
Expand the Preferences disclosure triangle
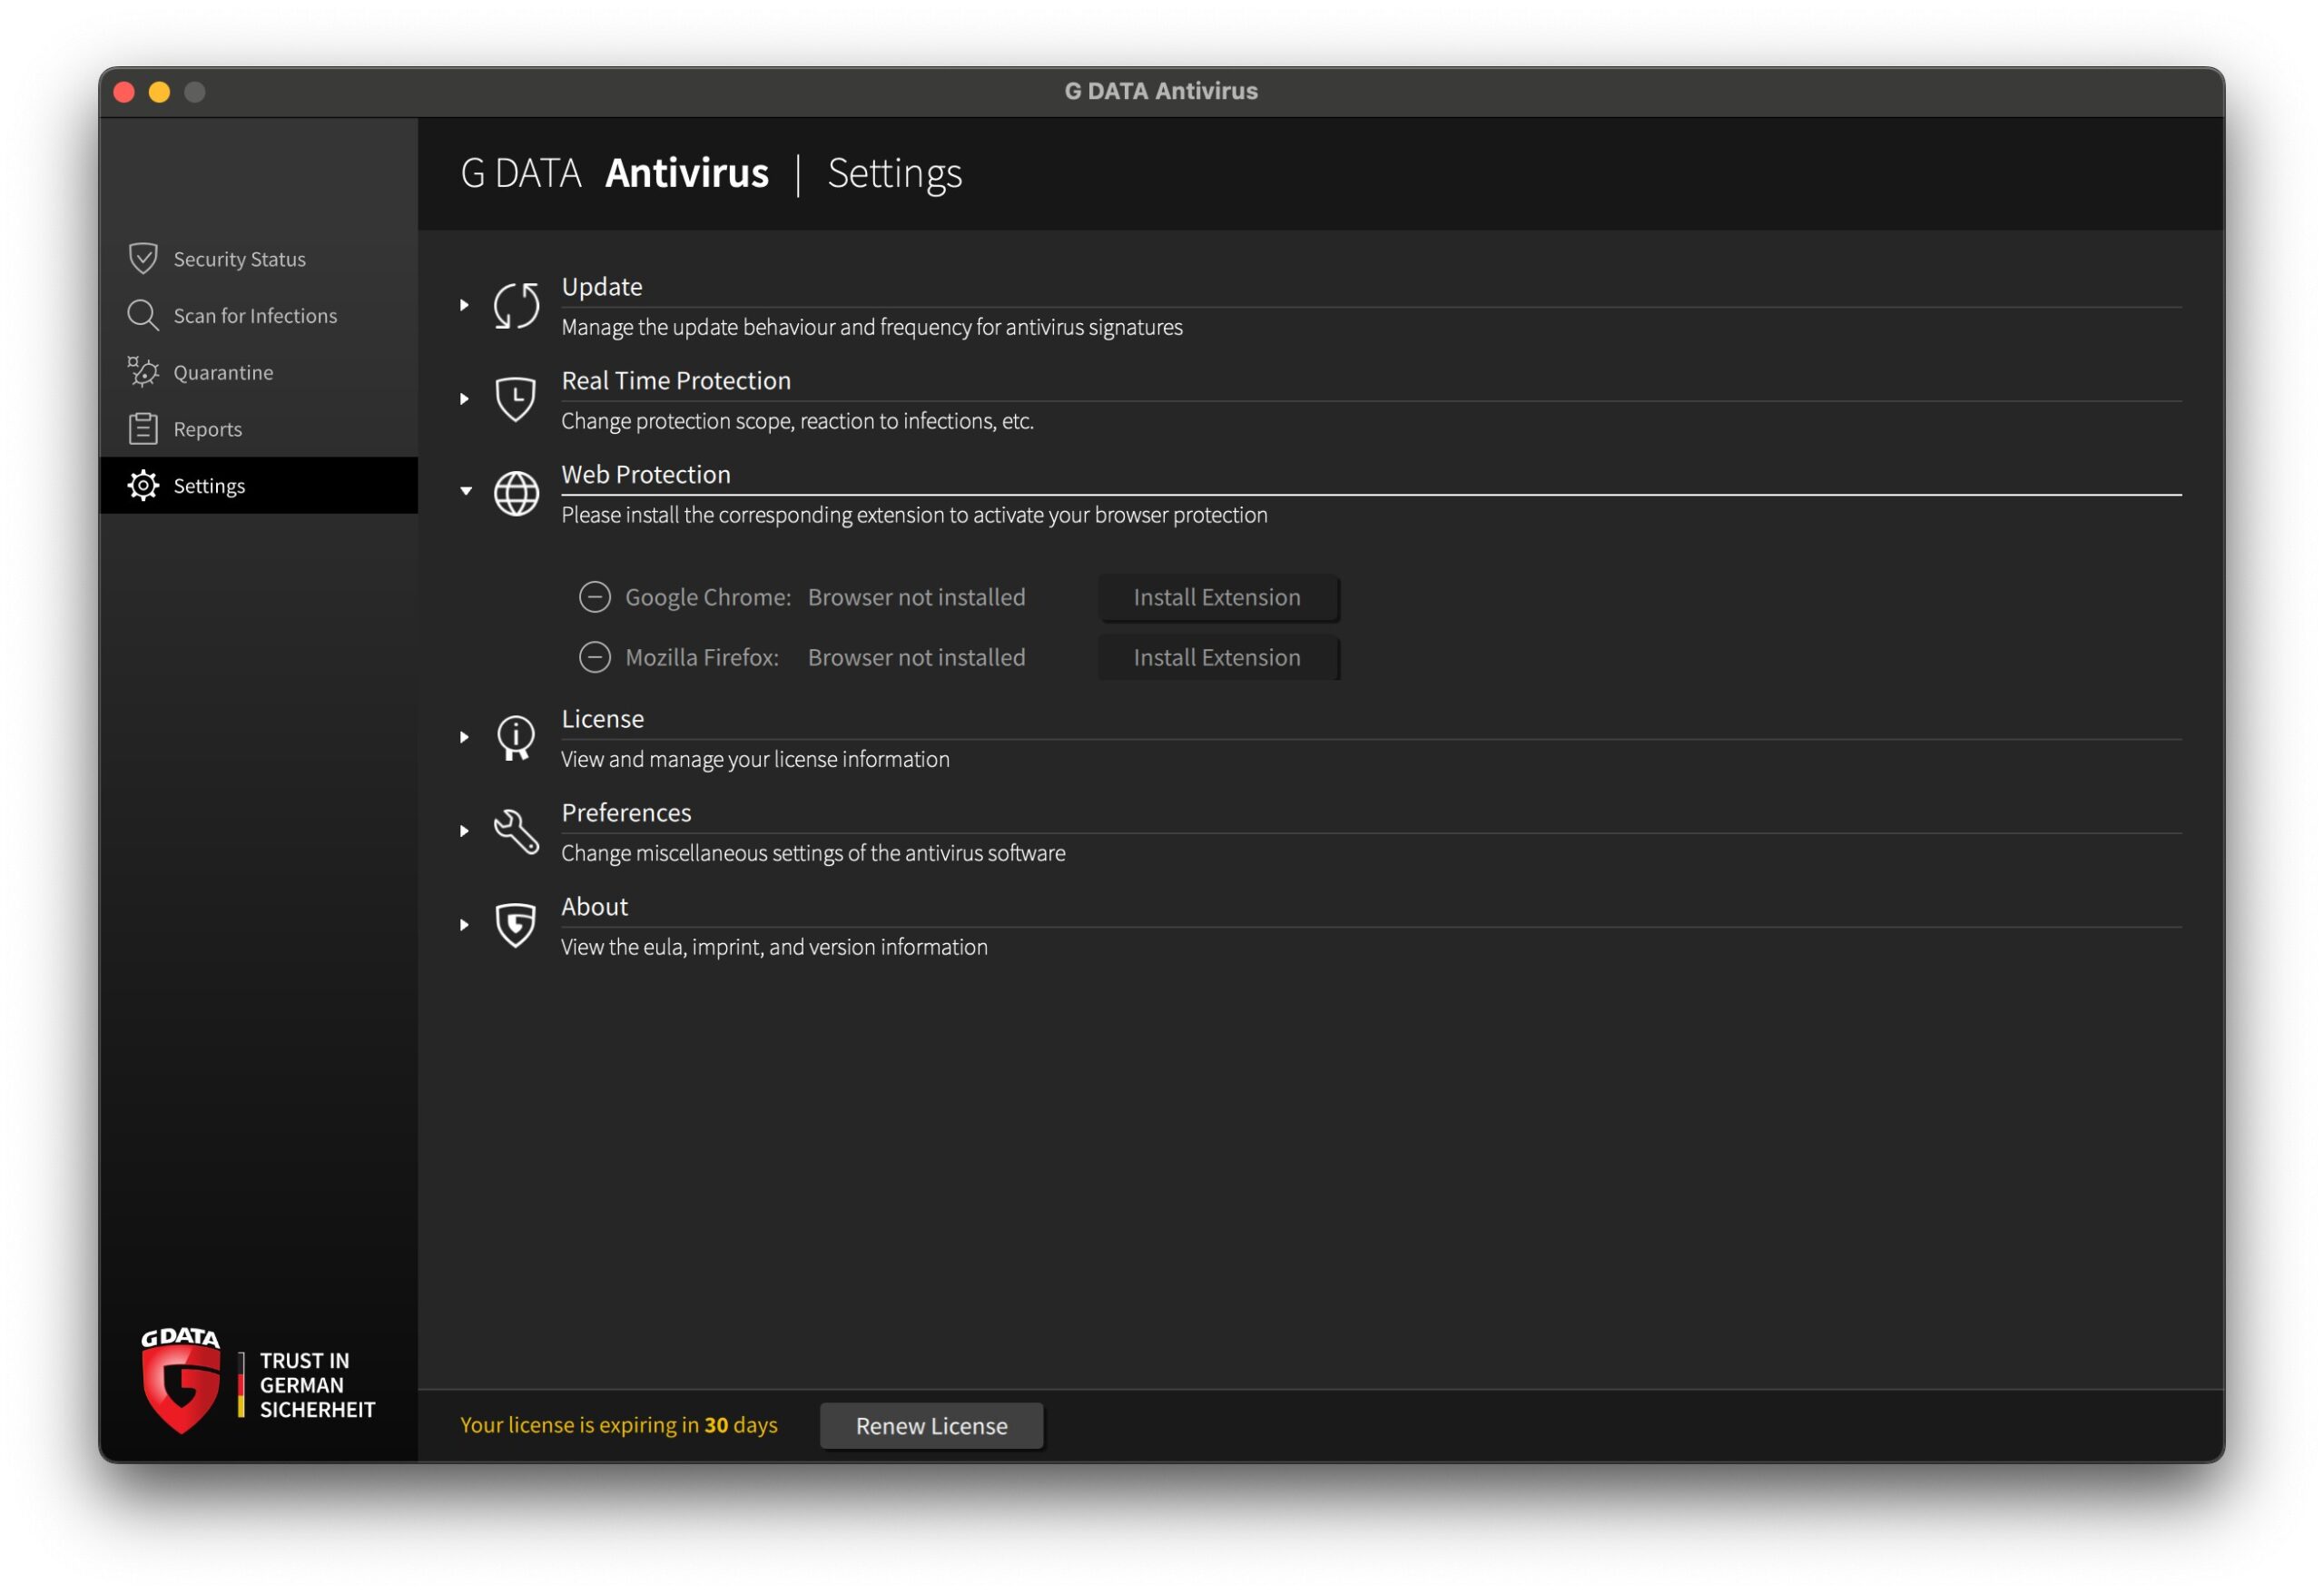(x=464, y=831)
